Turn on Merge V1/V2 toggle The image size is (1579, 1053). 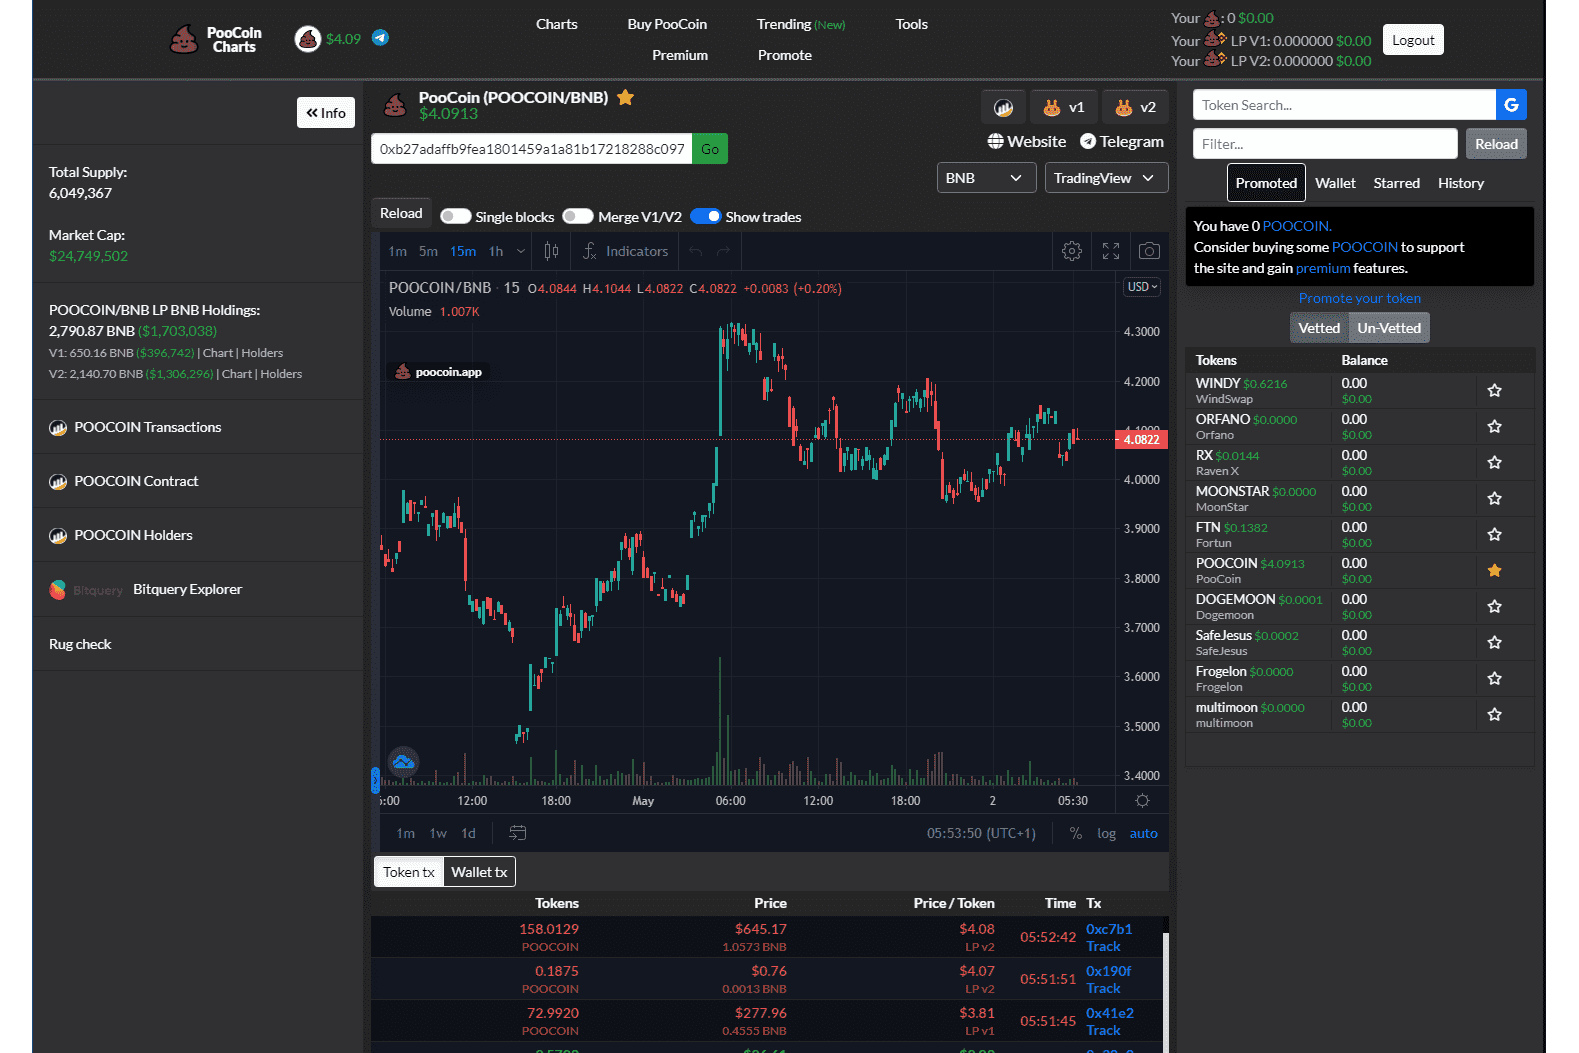point(577,217)
